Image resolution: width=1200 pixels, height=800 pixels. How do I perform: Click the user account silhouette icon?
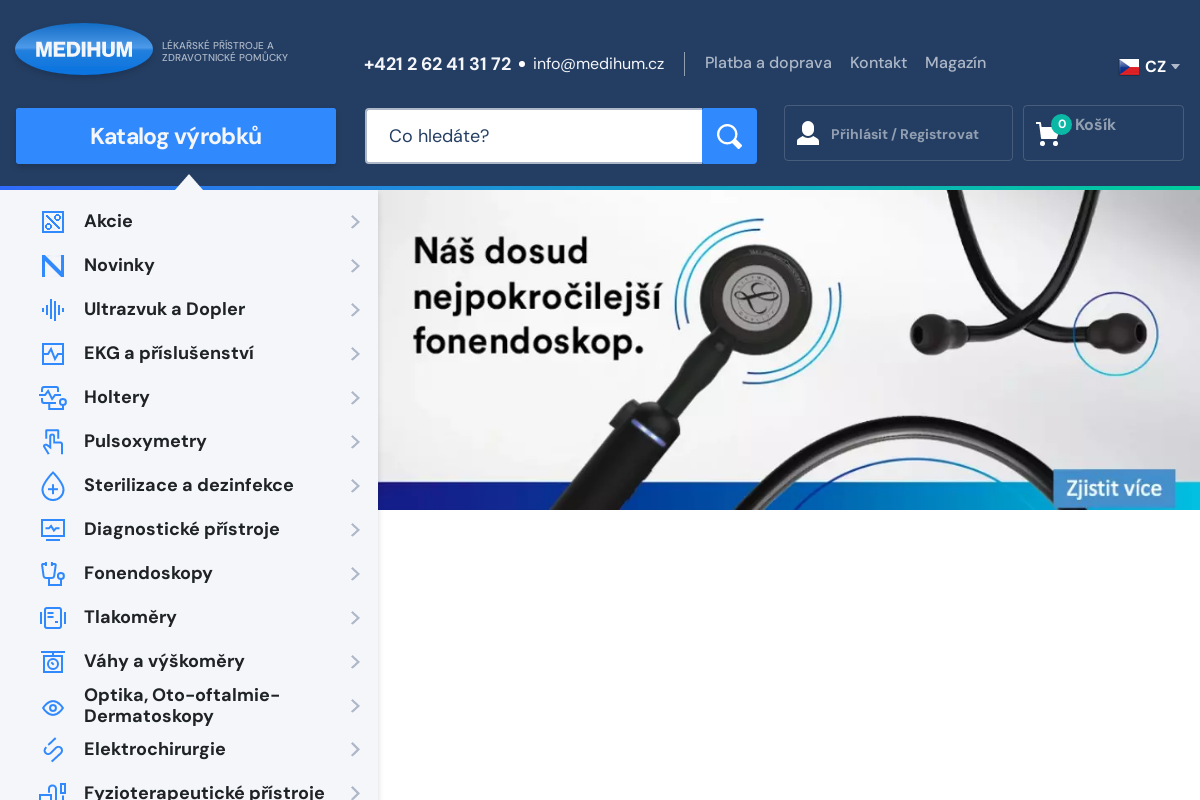point(808,132)
